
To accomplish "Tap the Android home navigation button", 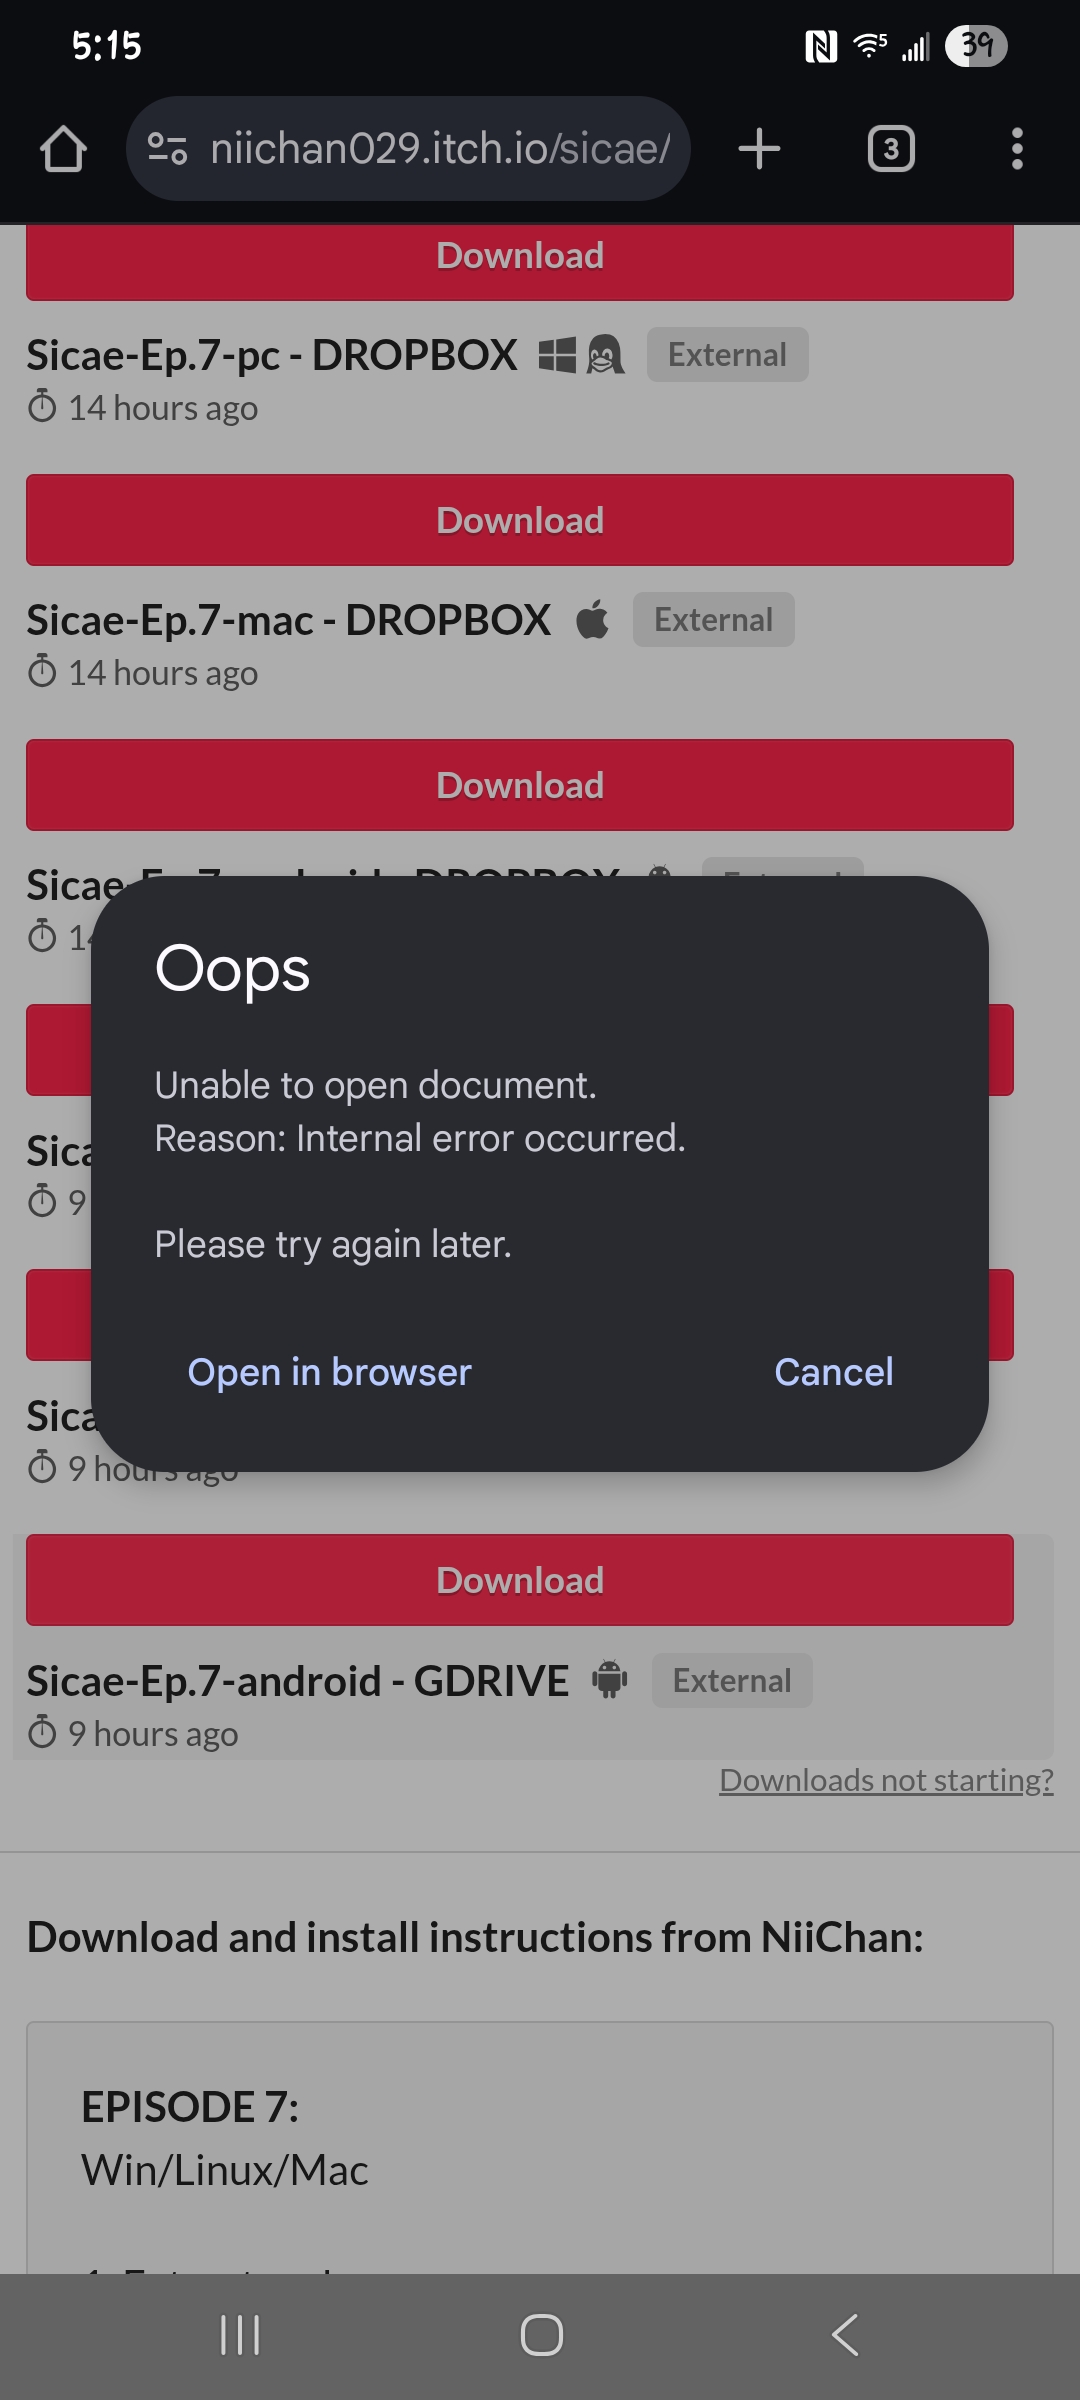I will (x=541, y=2335).
